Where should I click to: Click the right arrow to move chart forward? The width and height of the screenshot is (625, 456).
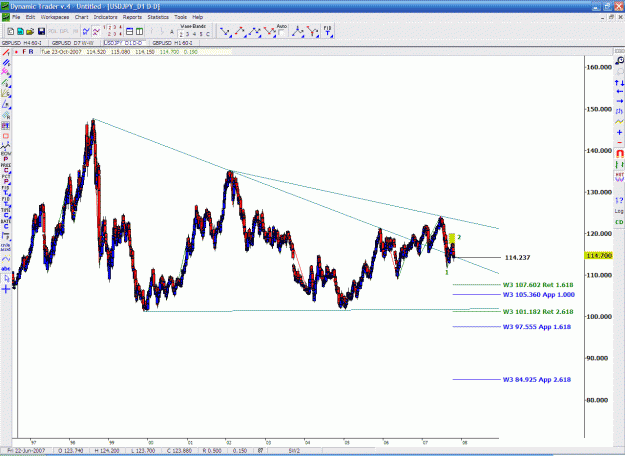[619, 101]
